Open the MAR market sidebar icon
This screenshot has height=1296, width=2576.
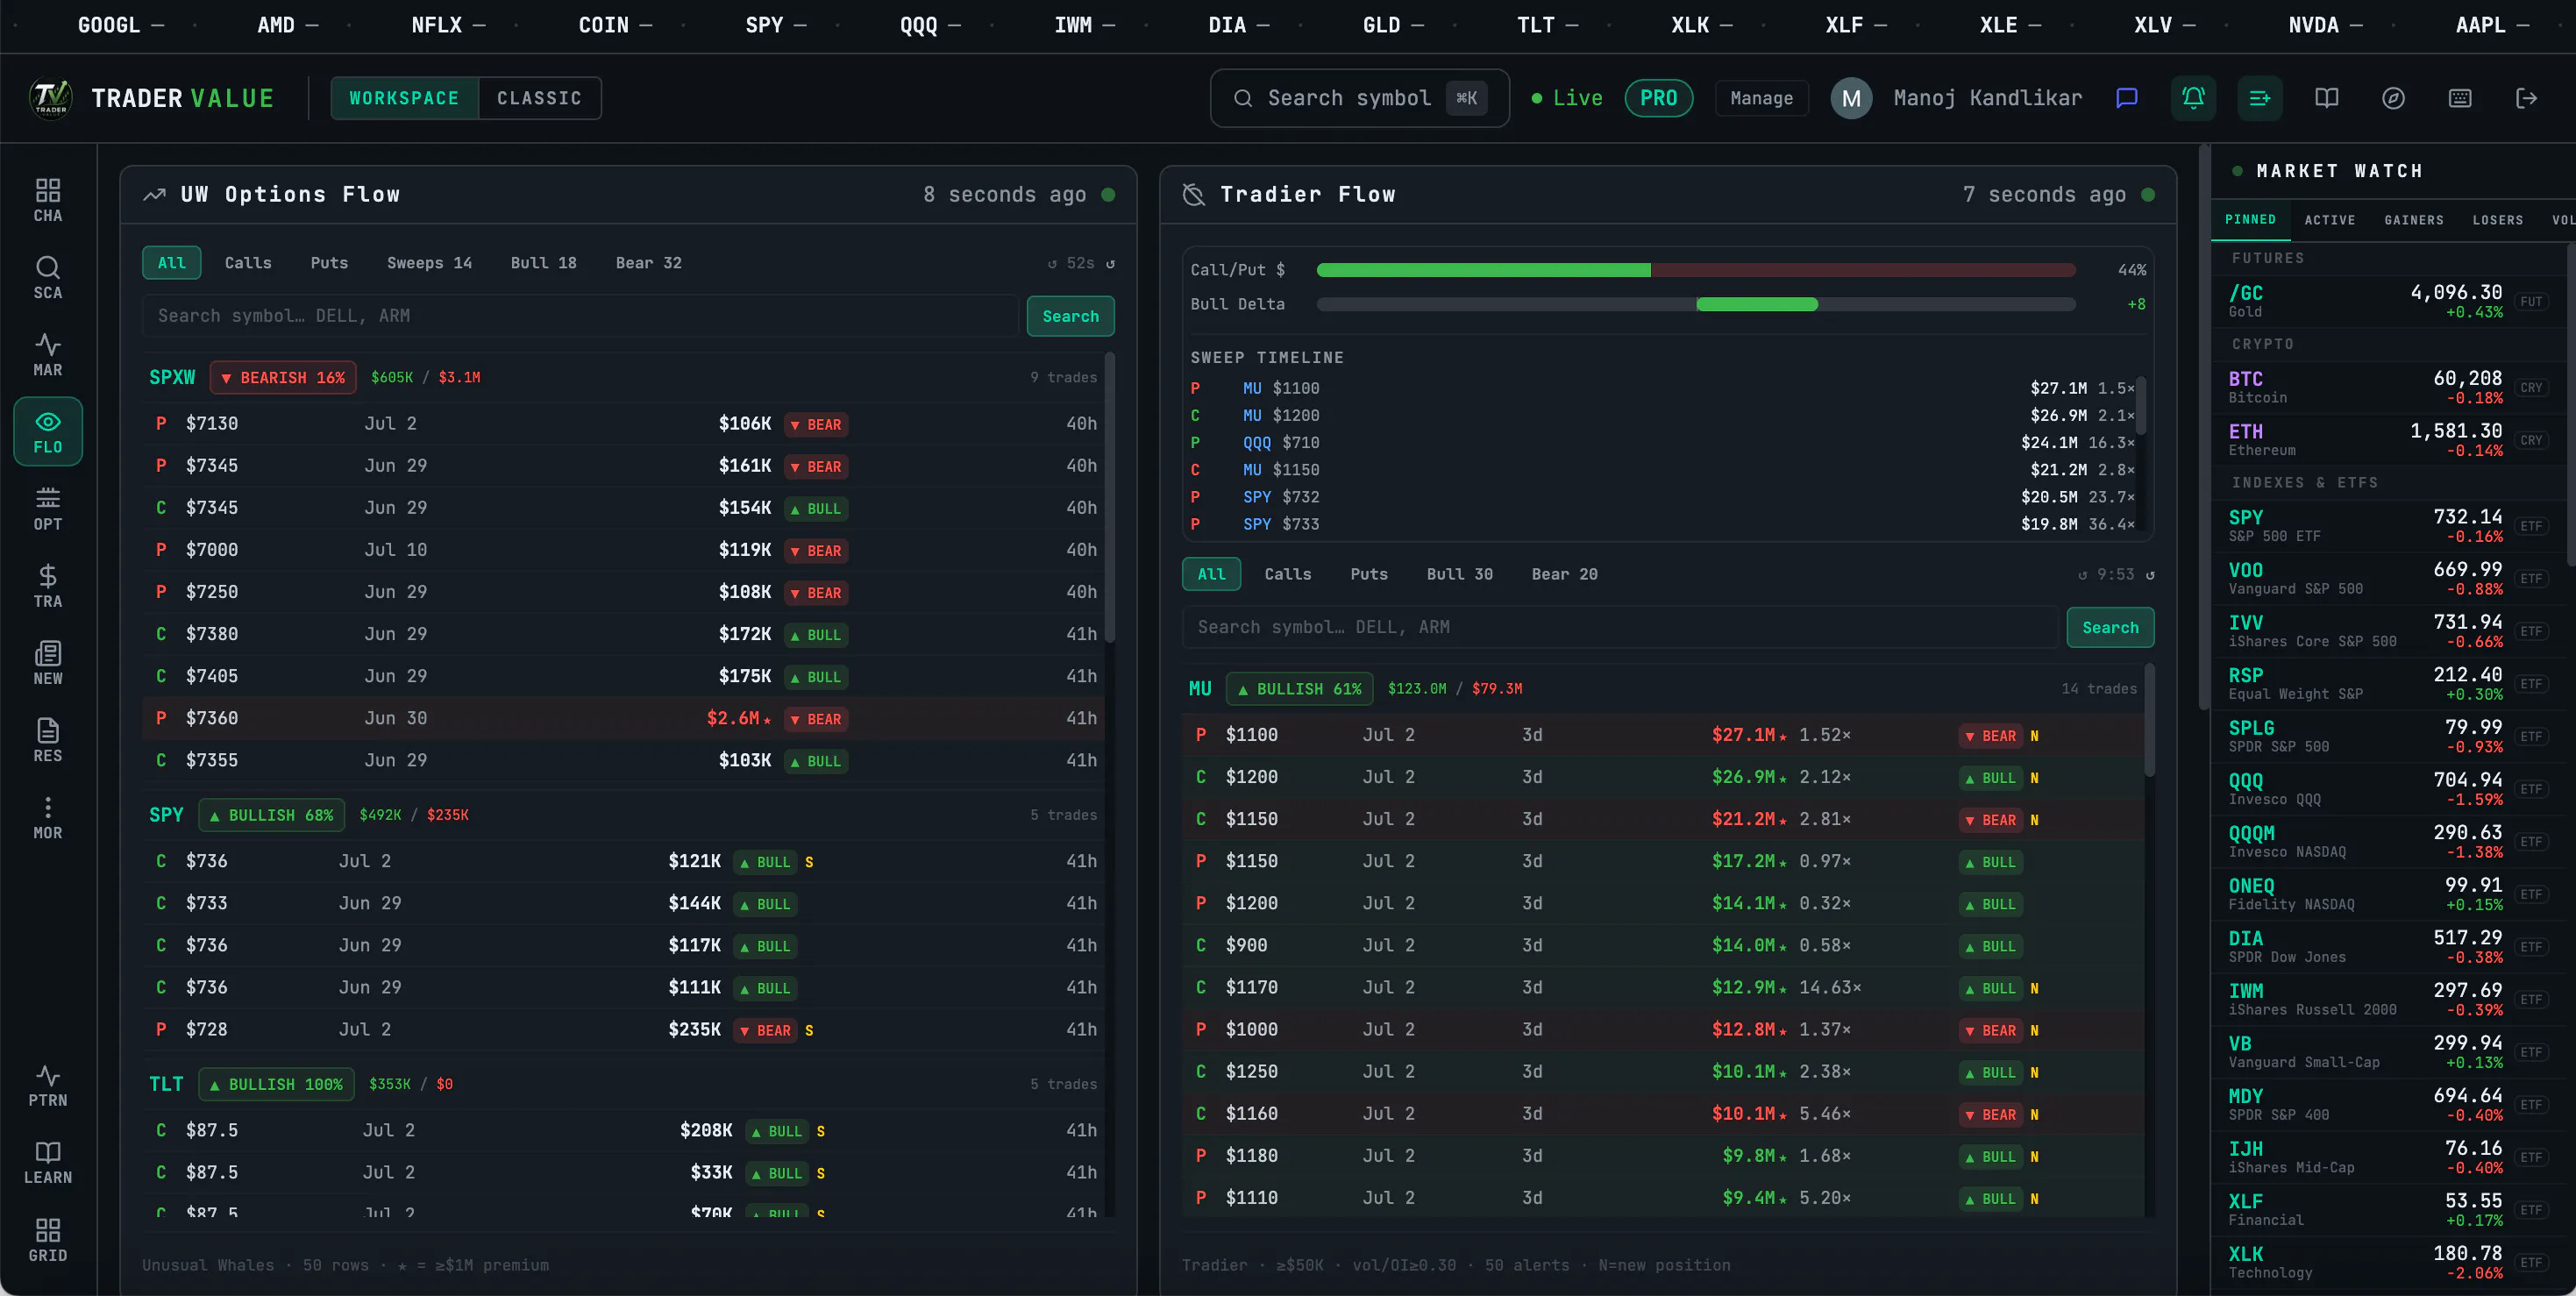click(x=48, y=354)
